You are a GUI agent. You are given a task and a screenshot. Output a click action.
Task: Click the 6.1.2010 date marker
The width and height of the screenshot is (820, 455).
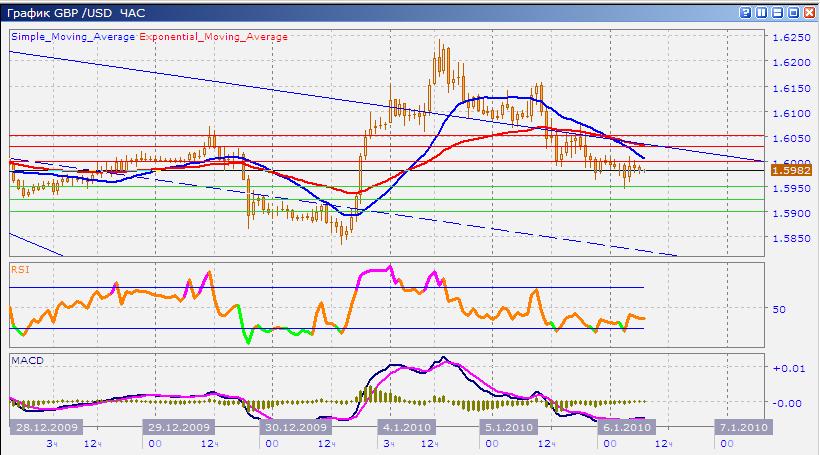[x=625, y=427]
